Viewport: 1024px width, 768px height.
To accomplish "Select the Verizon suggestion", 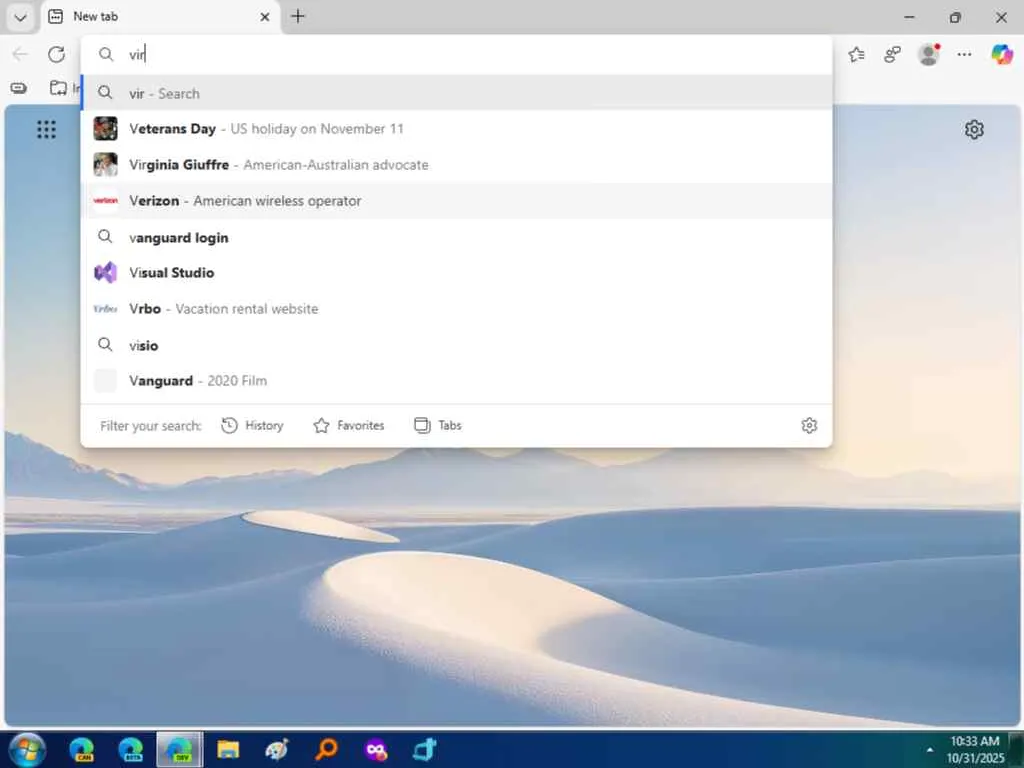I will pos(456,200).
